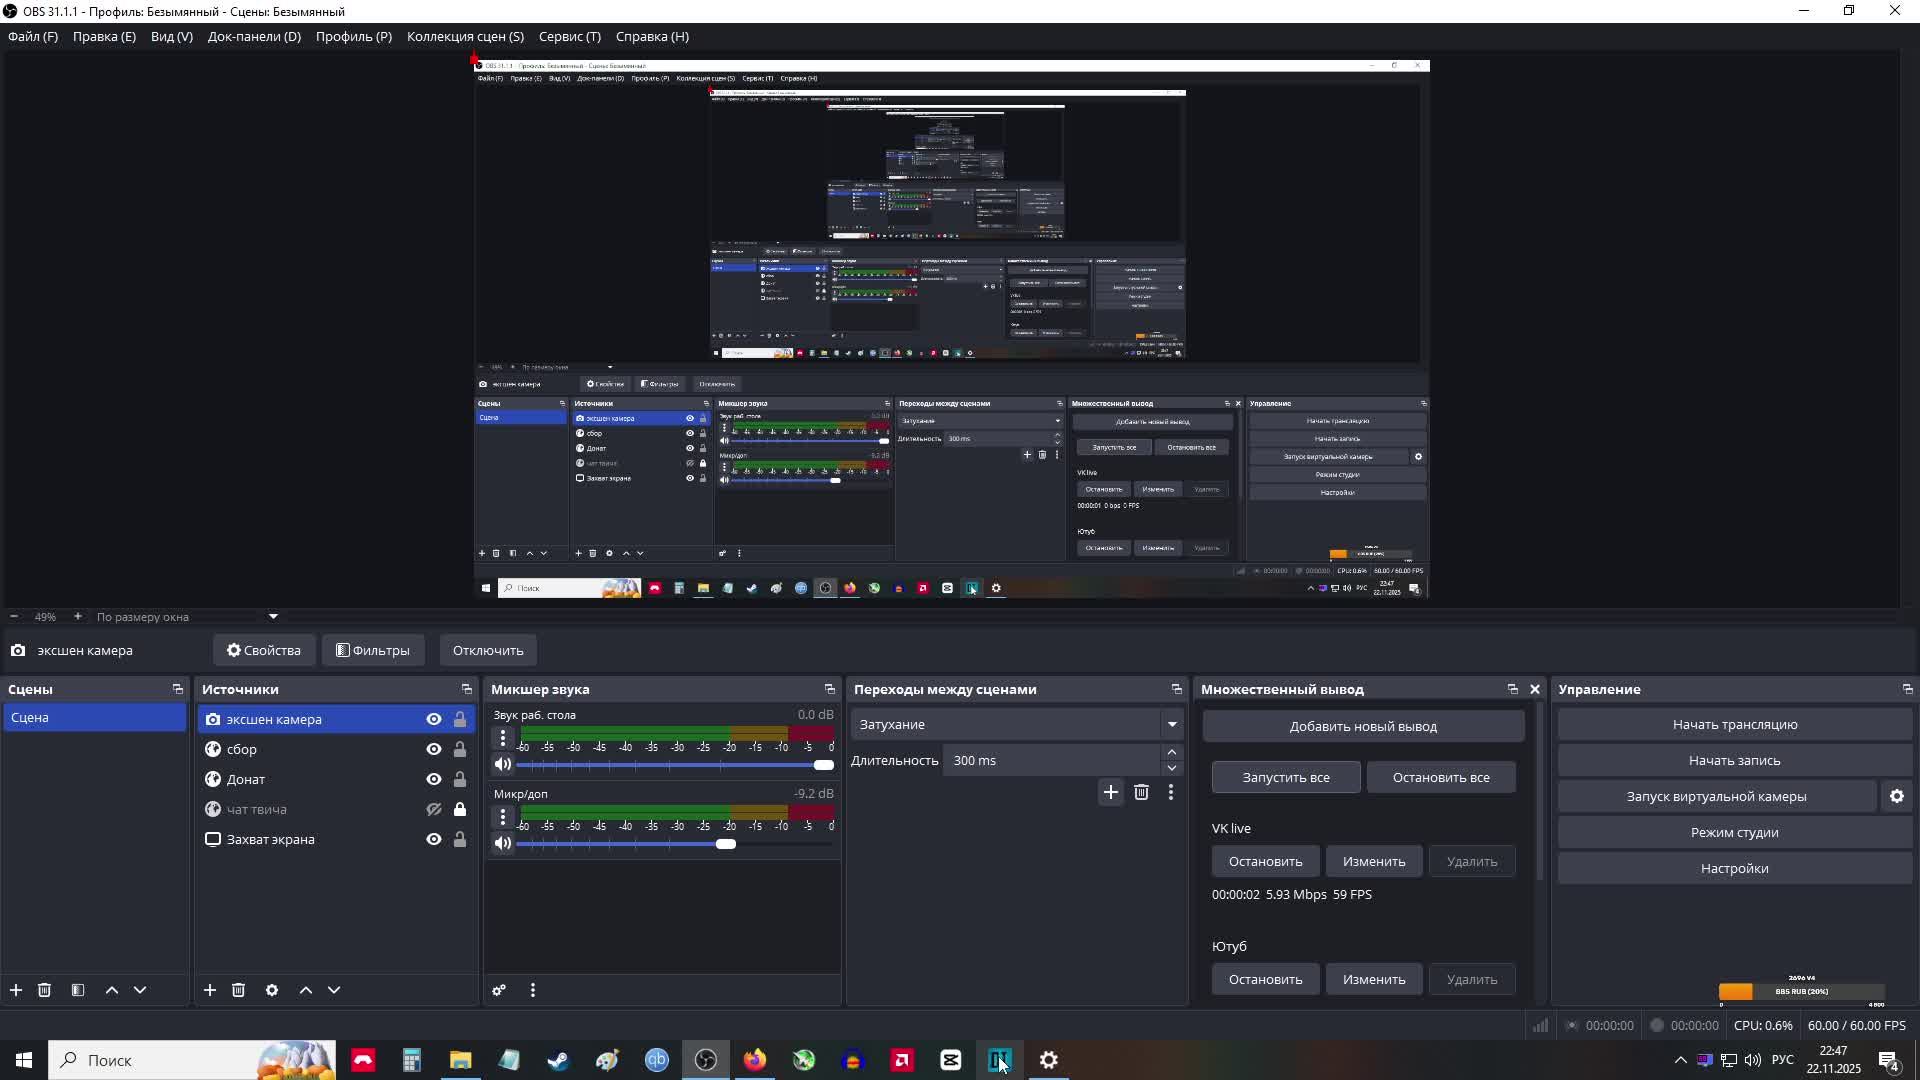This screenshot has height=1080, width=1920.
Task: Open Микр/доп three-dot options menu
Action: click(x=503, y=817)
